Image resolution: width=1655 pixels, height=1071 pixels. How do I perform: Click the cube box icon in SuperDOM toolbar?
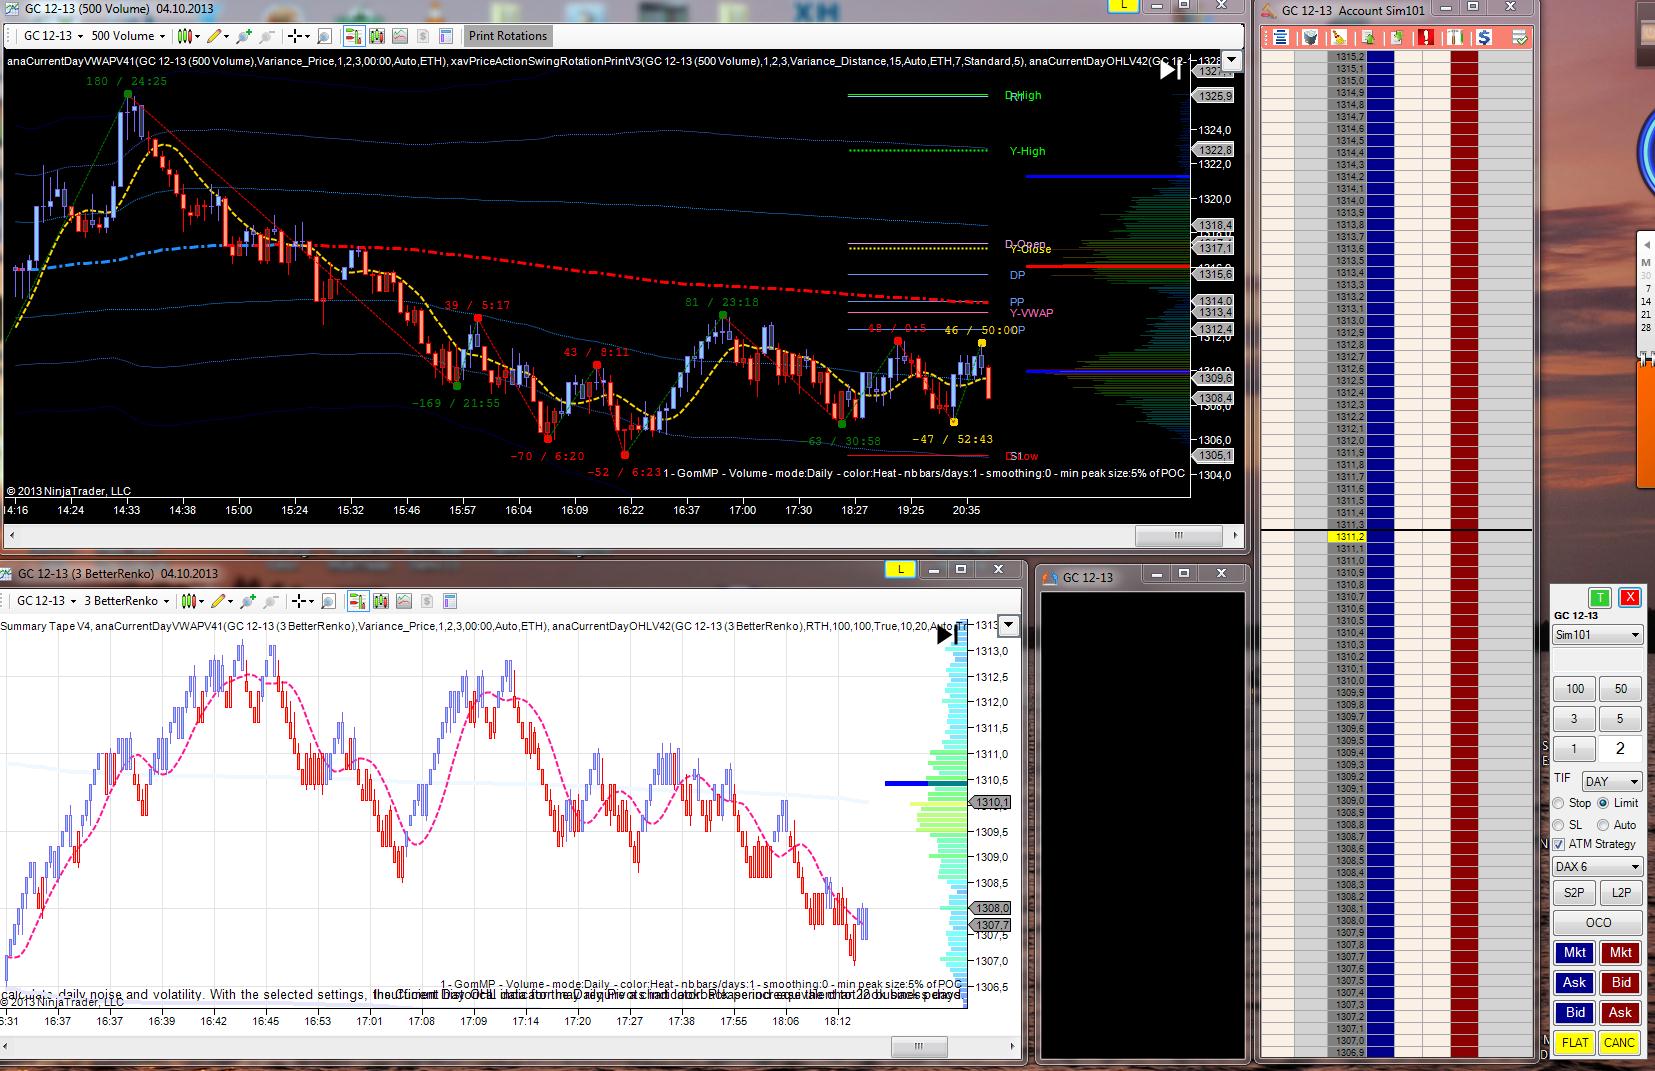click(x=1310, y=37)
